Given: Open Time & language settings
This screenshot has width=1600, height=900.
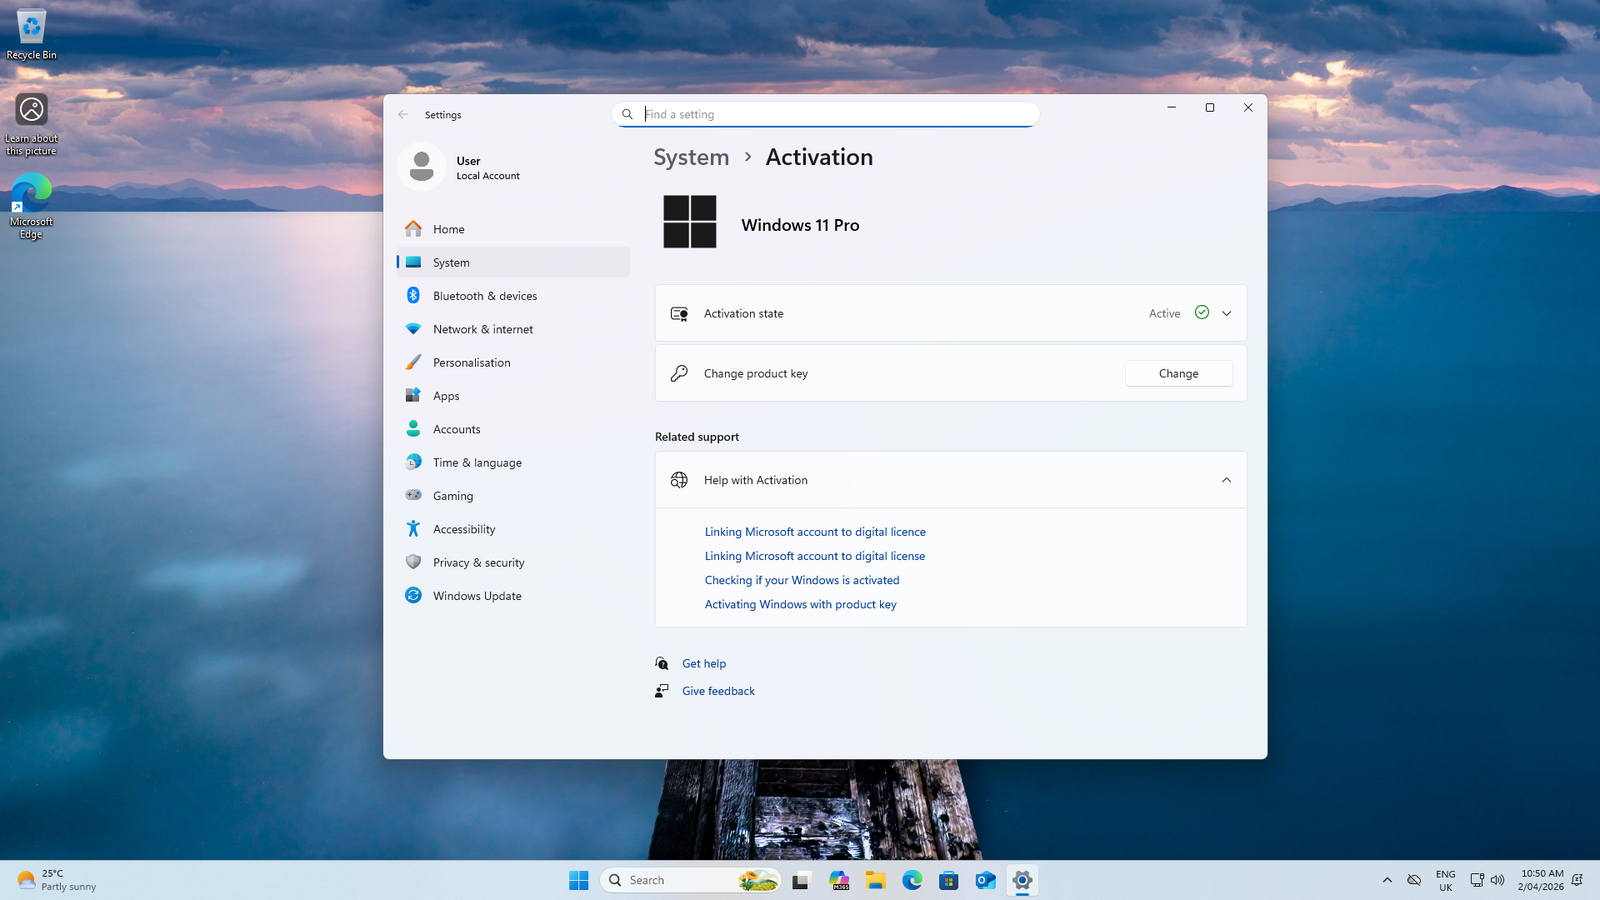Looking at the screenshot, I should [477, 463].
